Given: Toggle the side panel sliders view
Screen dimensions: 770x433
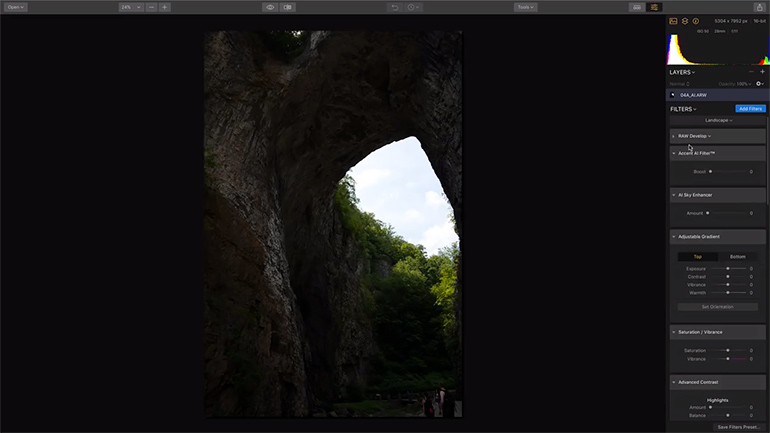Looking at the screenshot, I should [x=654, y=7].
